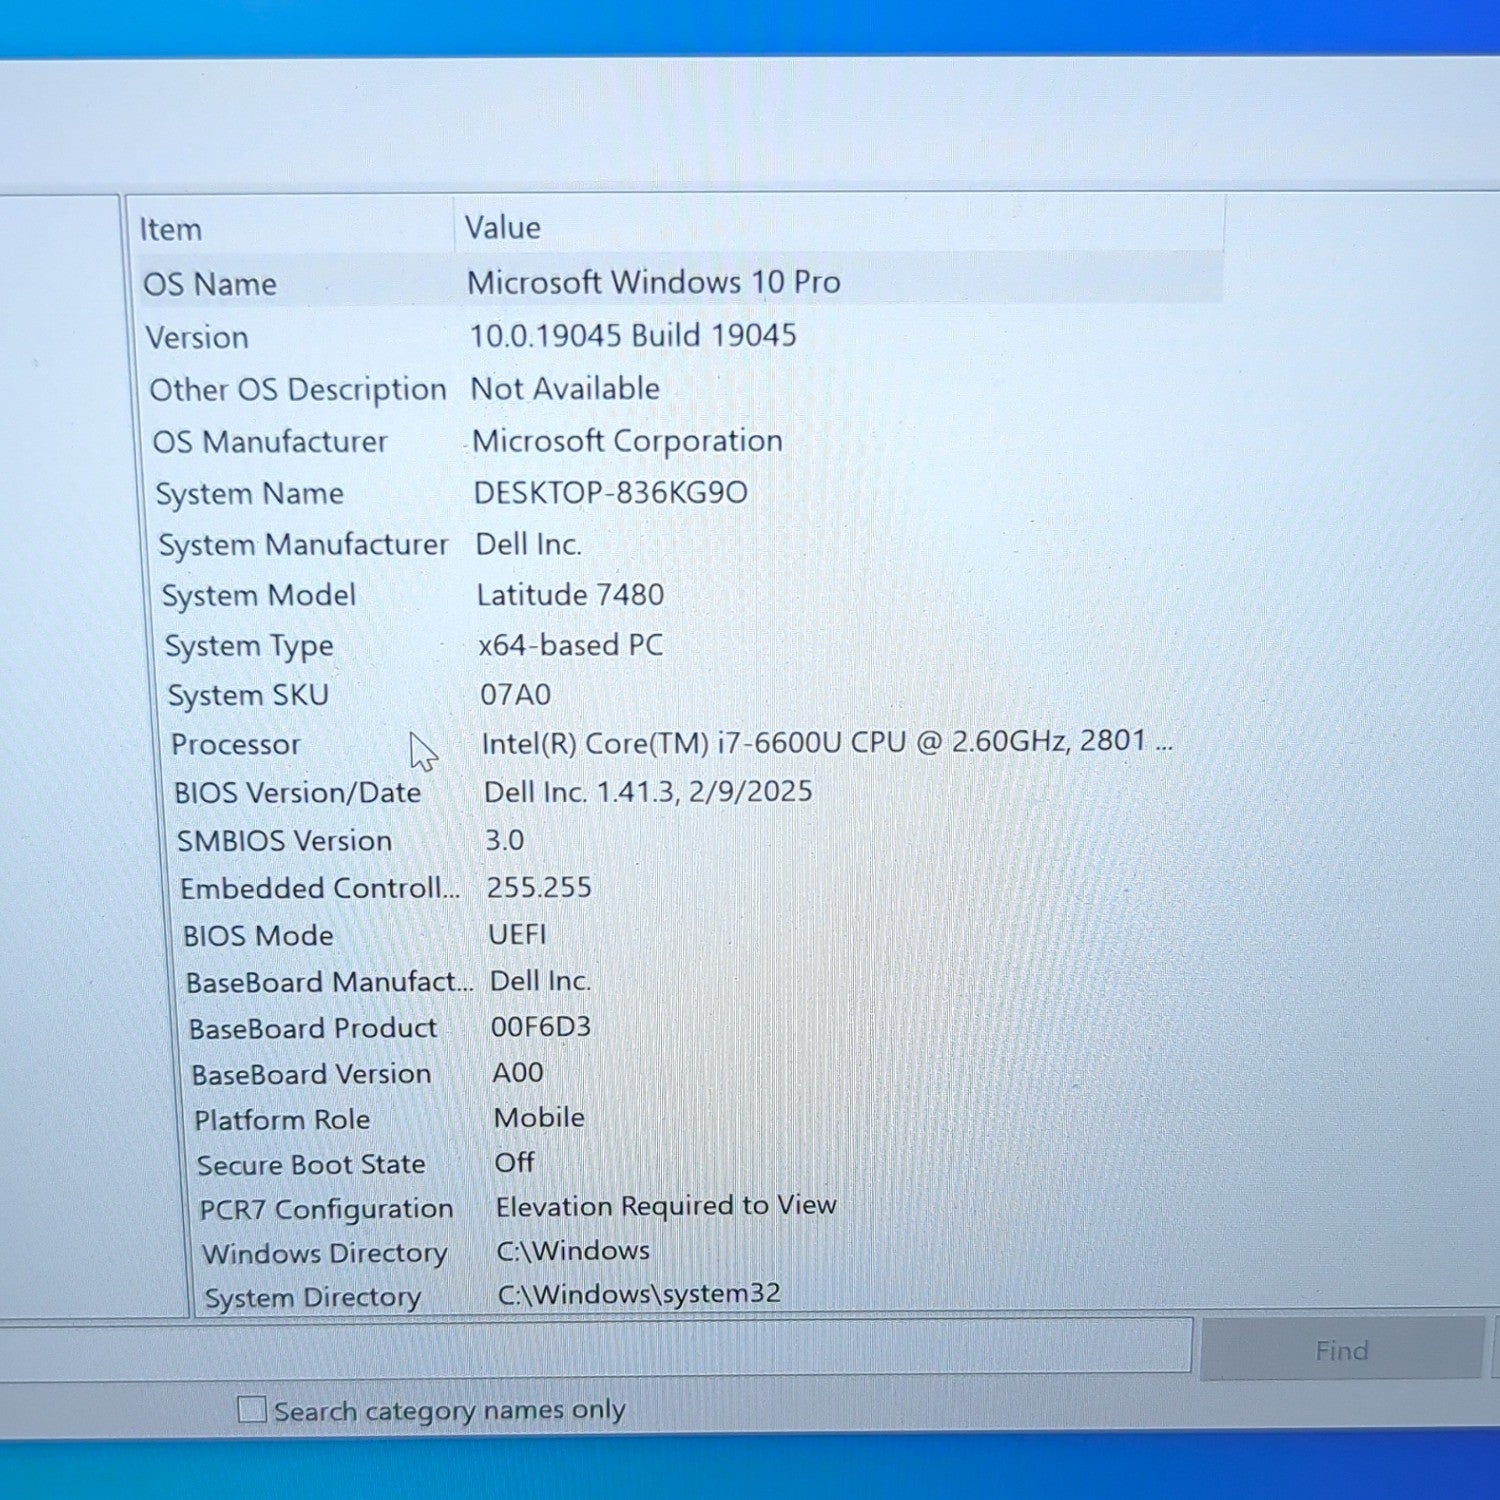Click the '3.0' SMBIOS value

coord(505,840)
